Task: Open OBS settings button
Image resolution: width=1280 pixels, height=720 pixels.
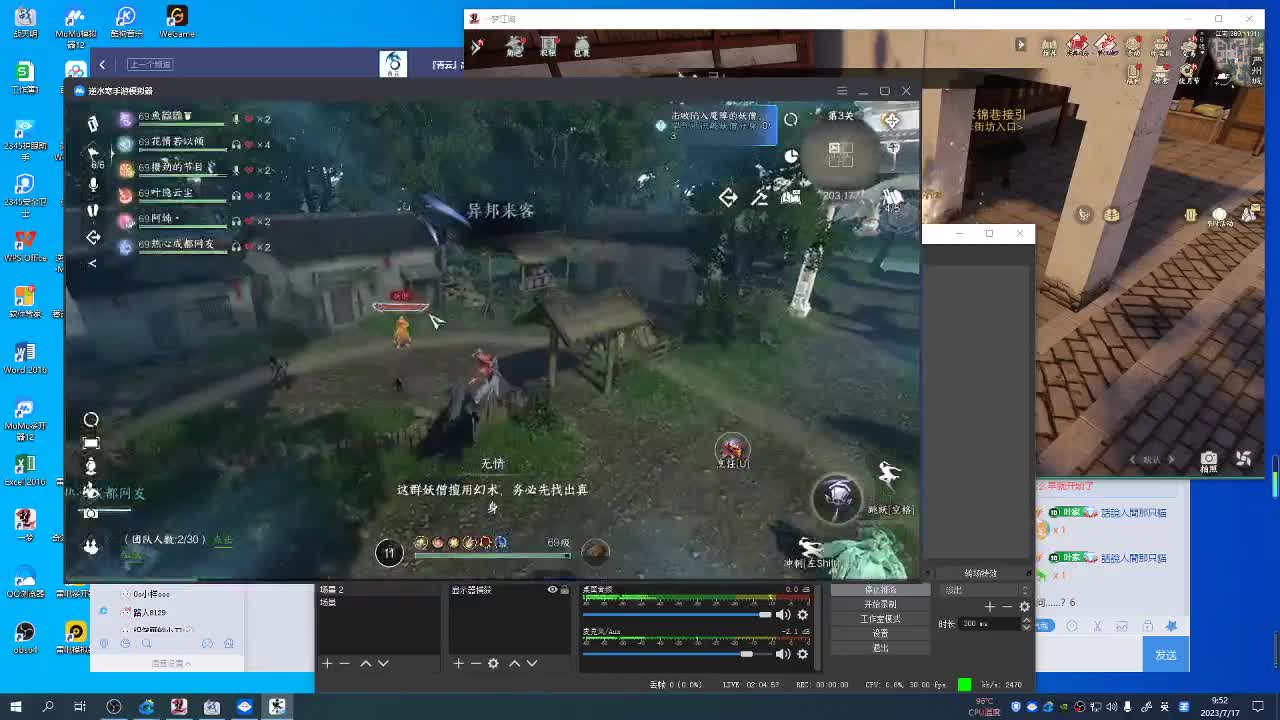Action: point(880,633)
